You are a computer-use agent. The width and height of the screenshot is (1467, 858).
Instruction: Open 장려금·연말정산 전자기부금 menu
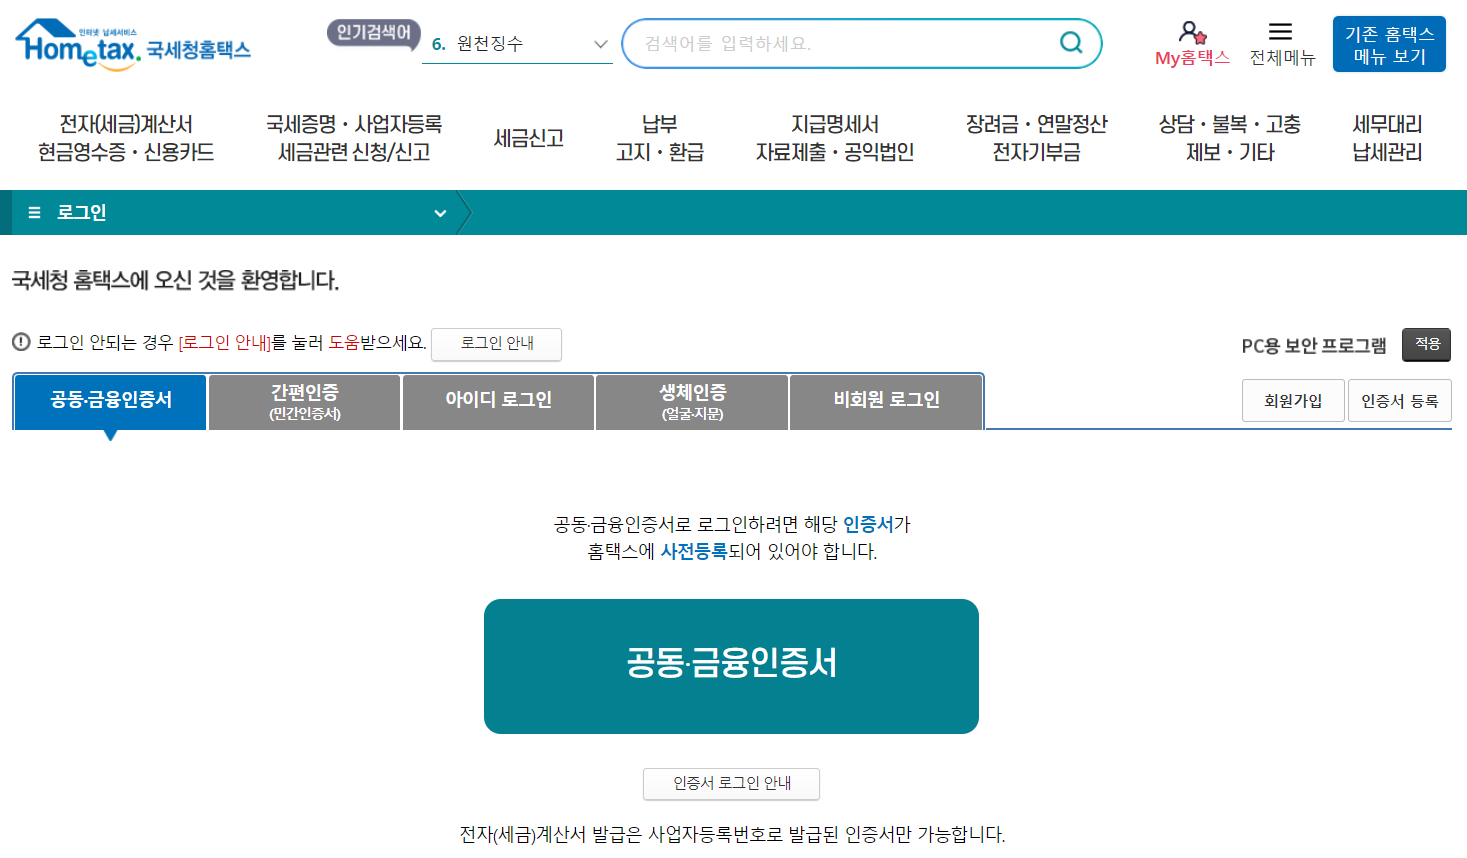tap(1037, 138)
